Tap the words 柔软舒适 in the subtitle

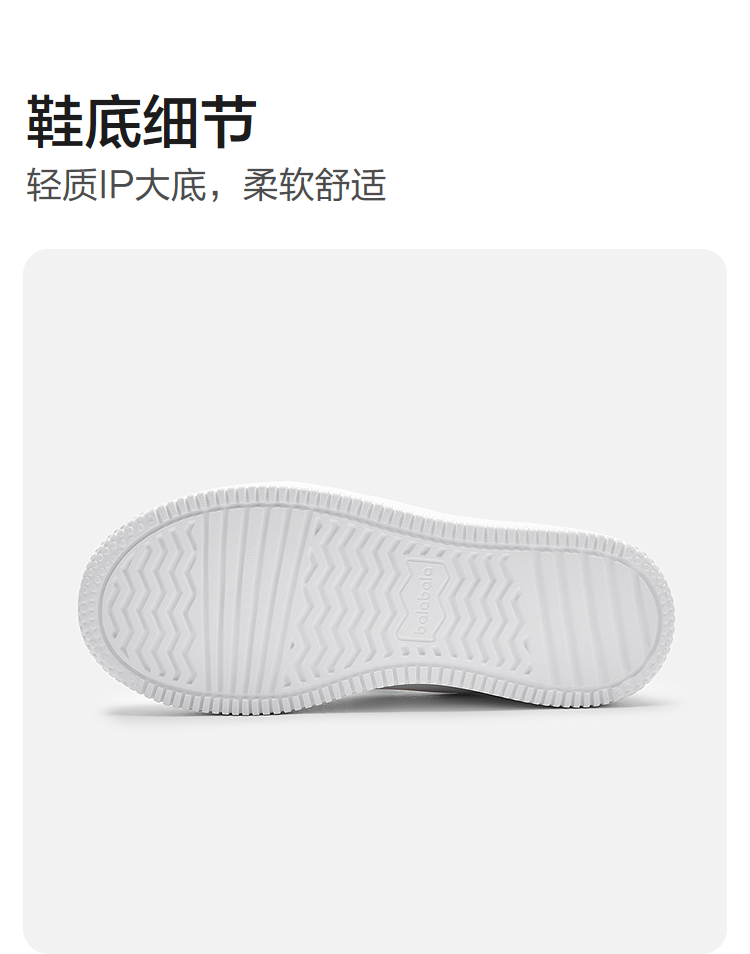[315, 185]
